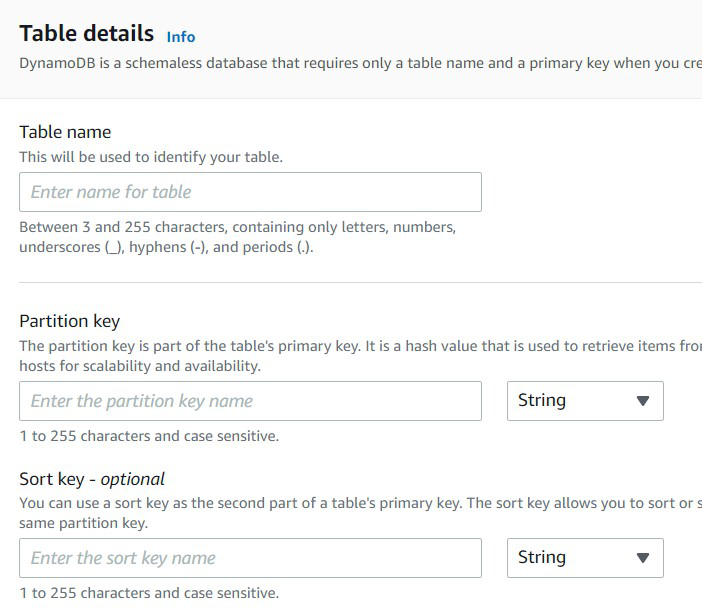Image resolution: width=702 pixels, height=612 pixels.
Task: Click the case sensitive hint below partition key
Action: click(x=149, y=436)
